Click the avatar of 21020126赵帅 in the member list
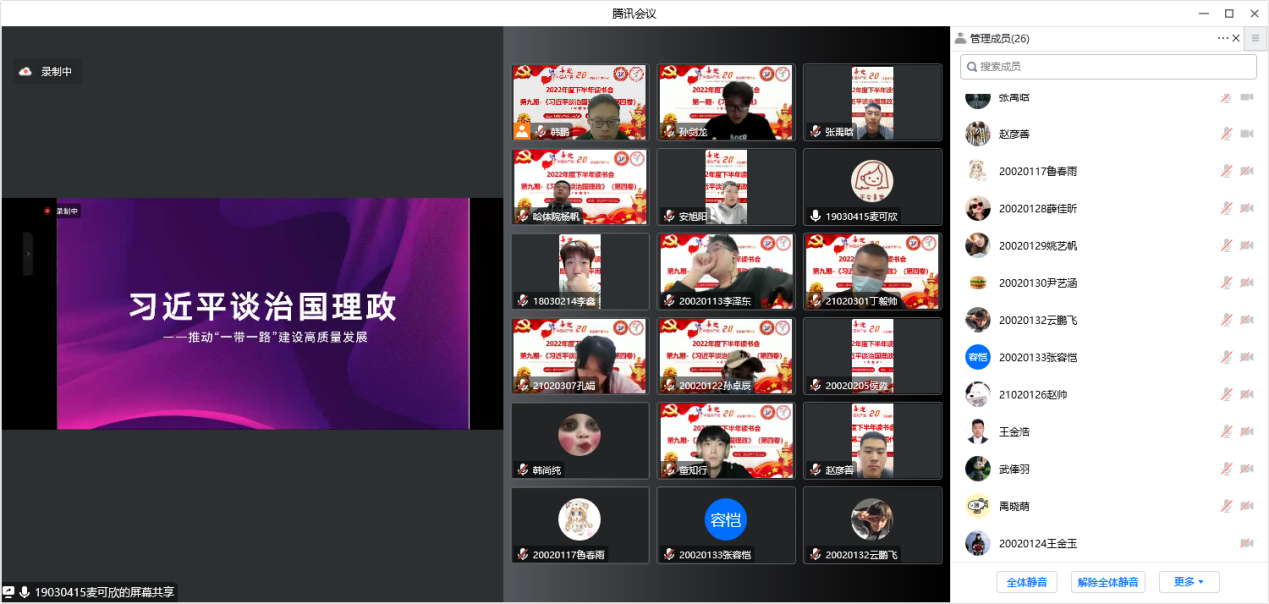 coord(978,394)
